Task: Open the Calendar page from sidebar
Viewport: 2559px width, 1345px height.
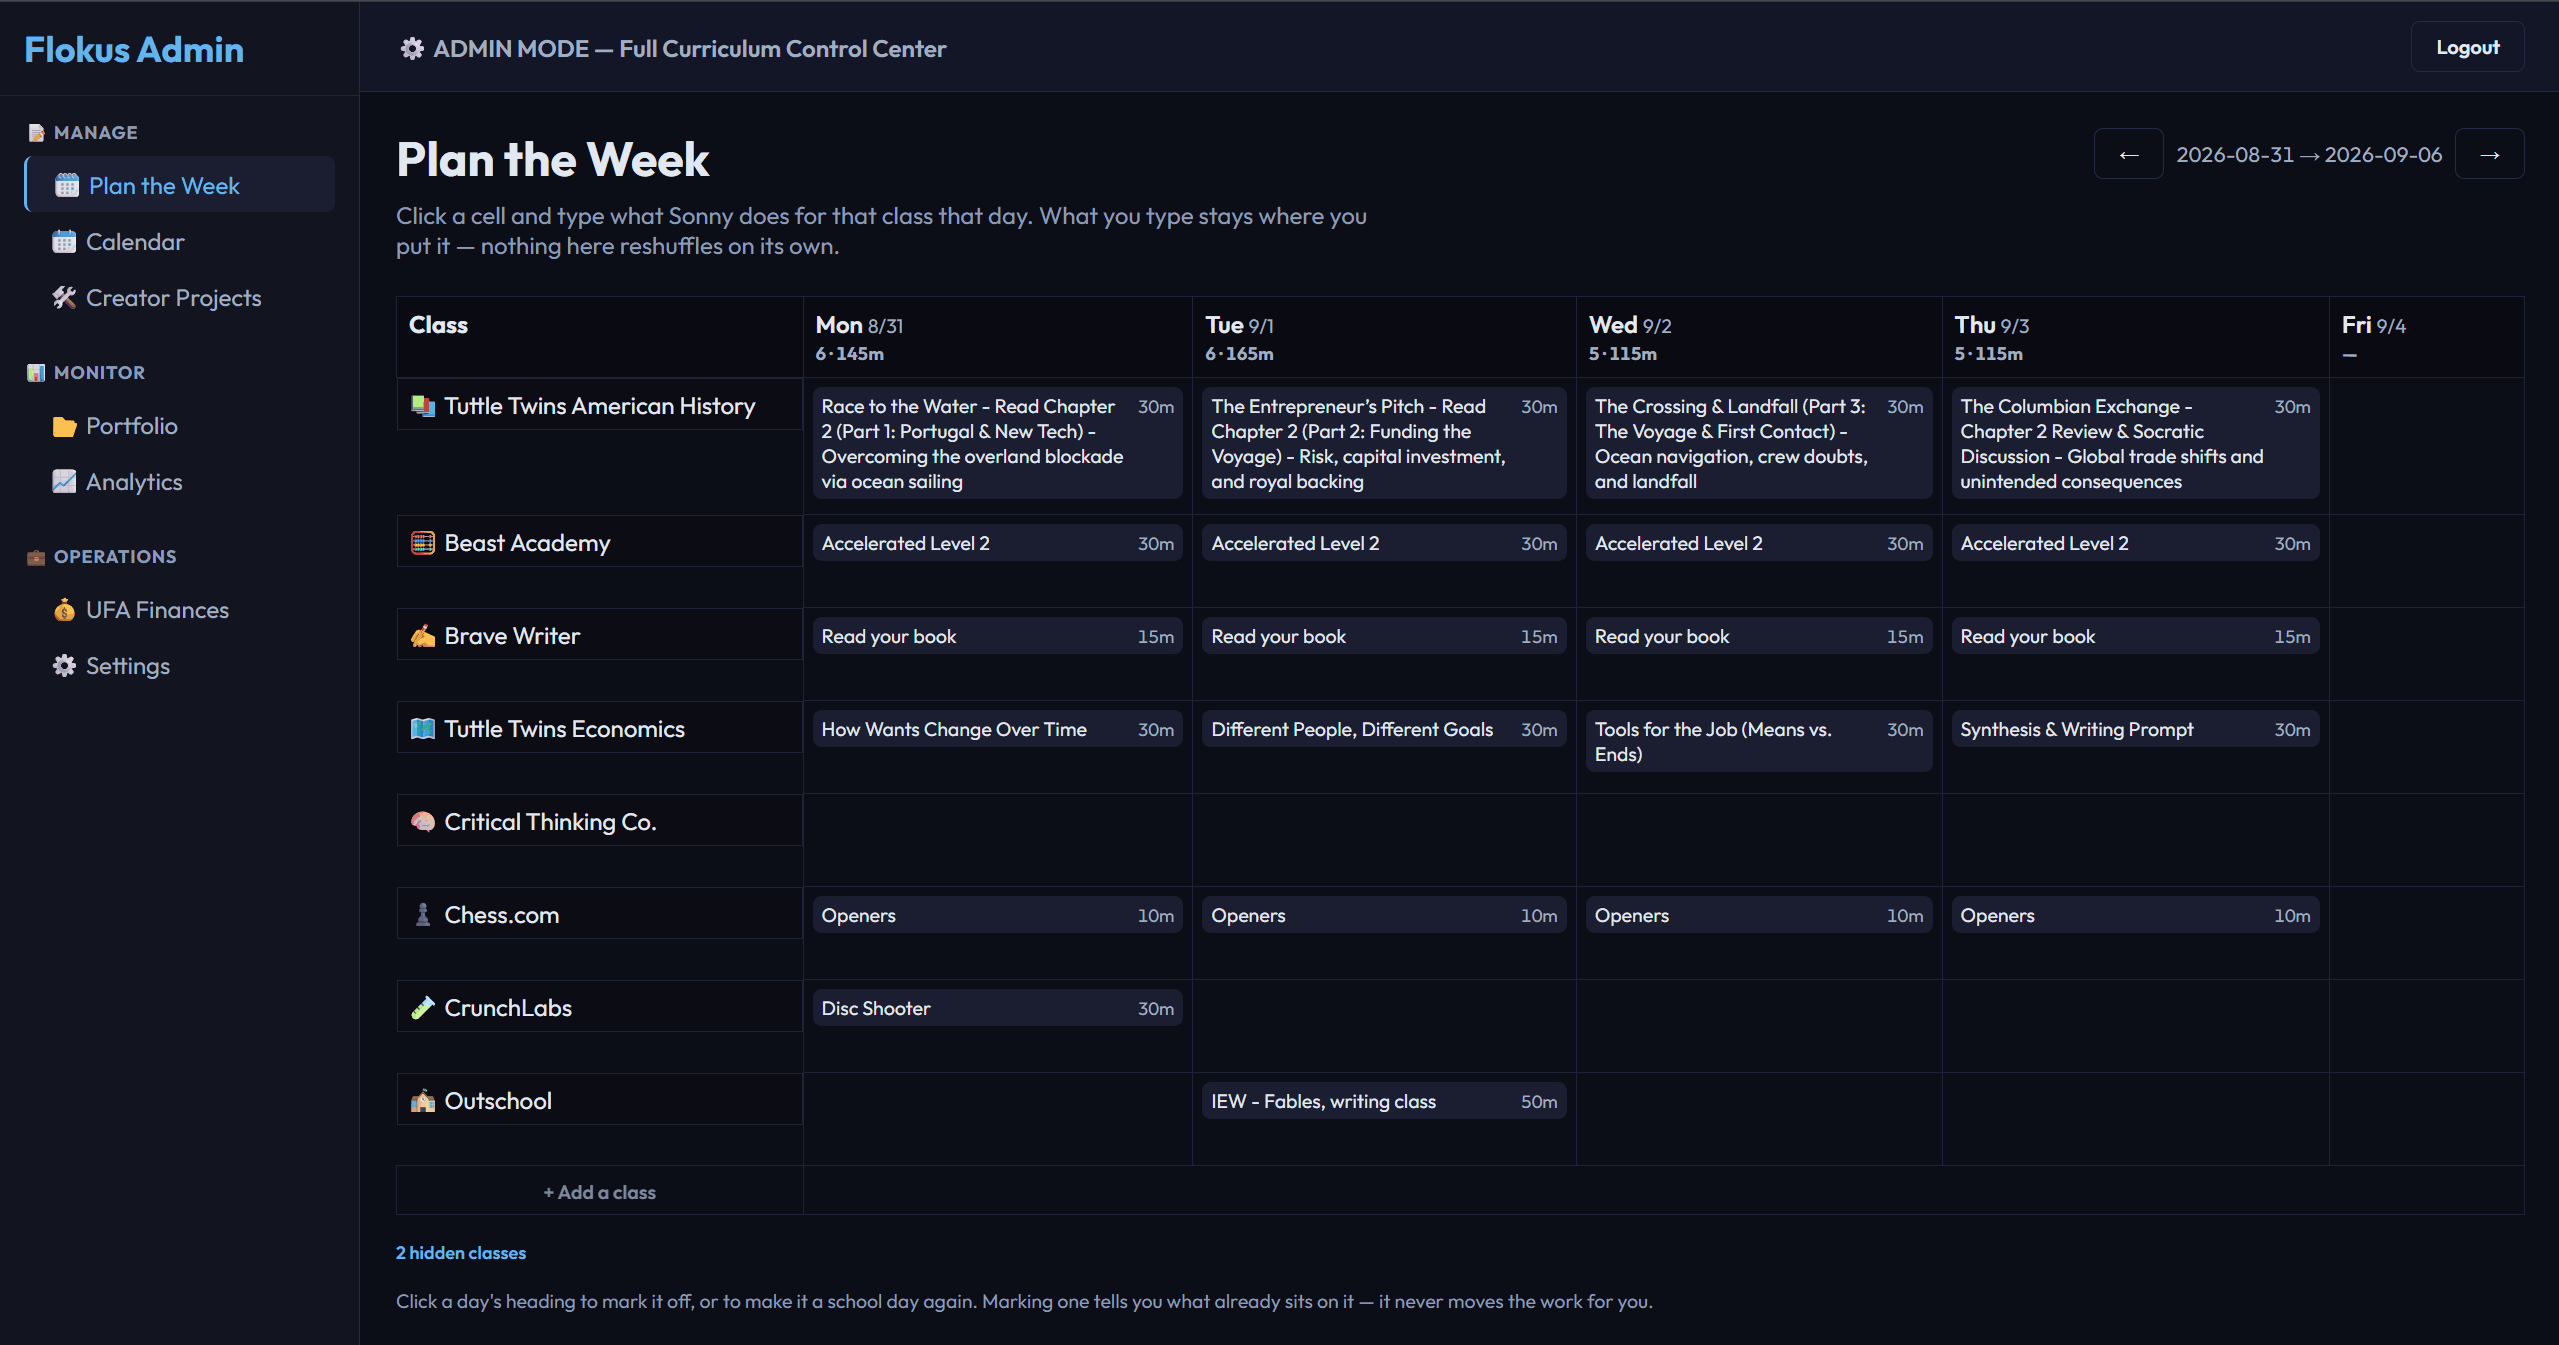Action: click(180, 241)
